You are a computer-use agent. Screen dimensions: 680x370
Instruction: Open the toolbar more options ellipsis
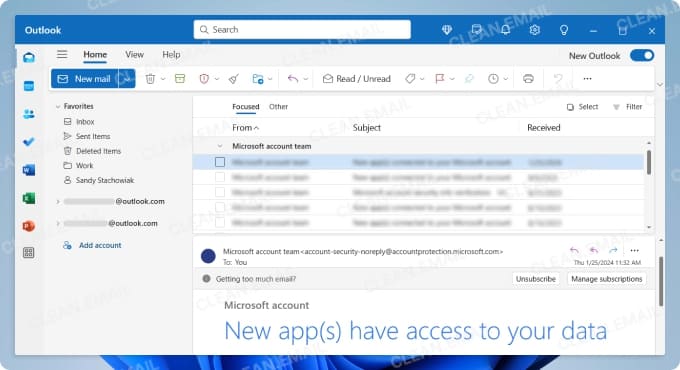tap(587, 79)
